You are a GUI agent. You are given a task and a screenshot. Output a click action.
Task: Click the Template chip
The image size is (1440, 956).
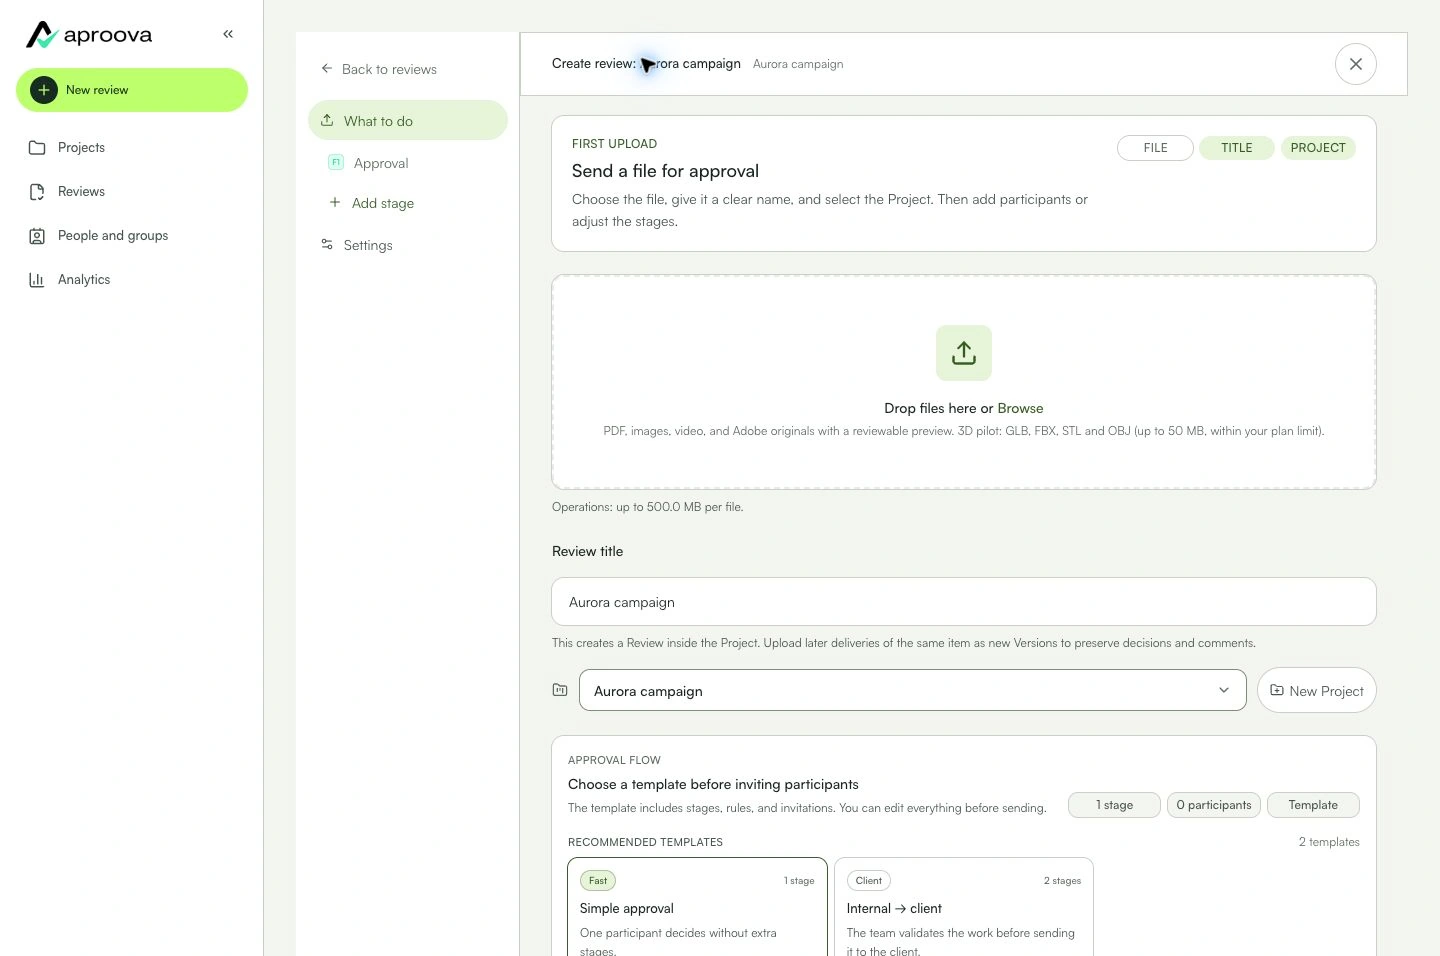1313,805
